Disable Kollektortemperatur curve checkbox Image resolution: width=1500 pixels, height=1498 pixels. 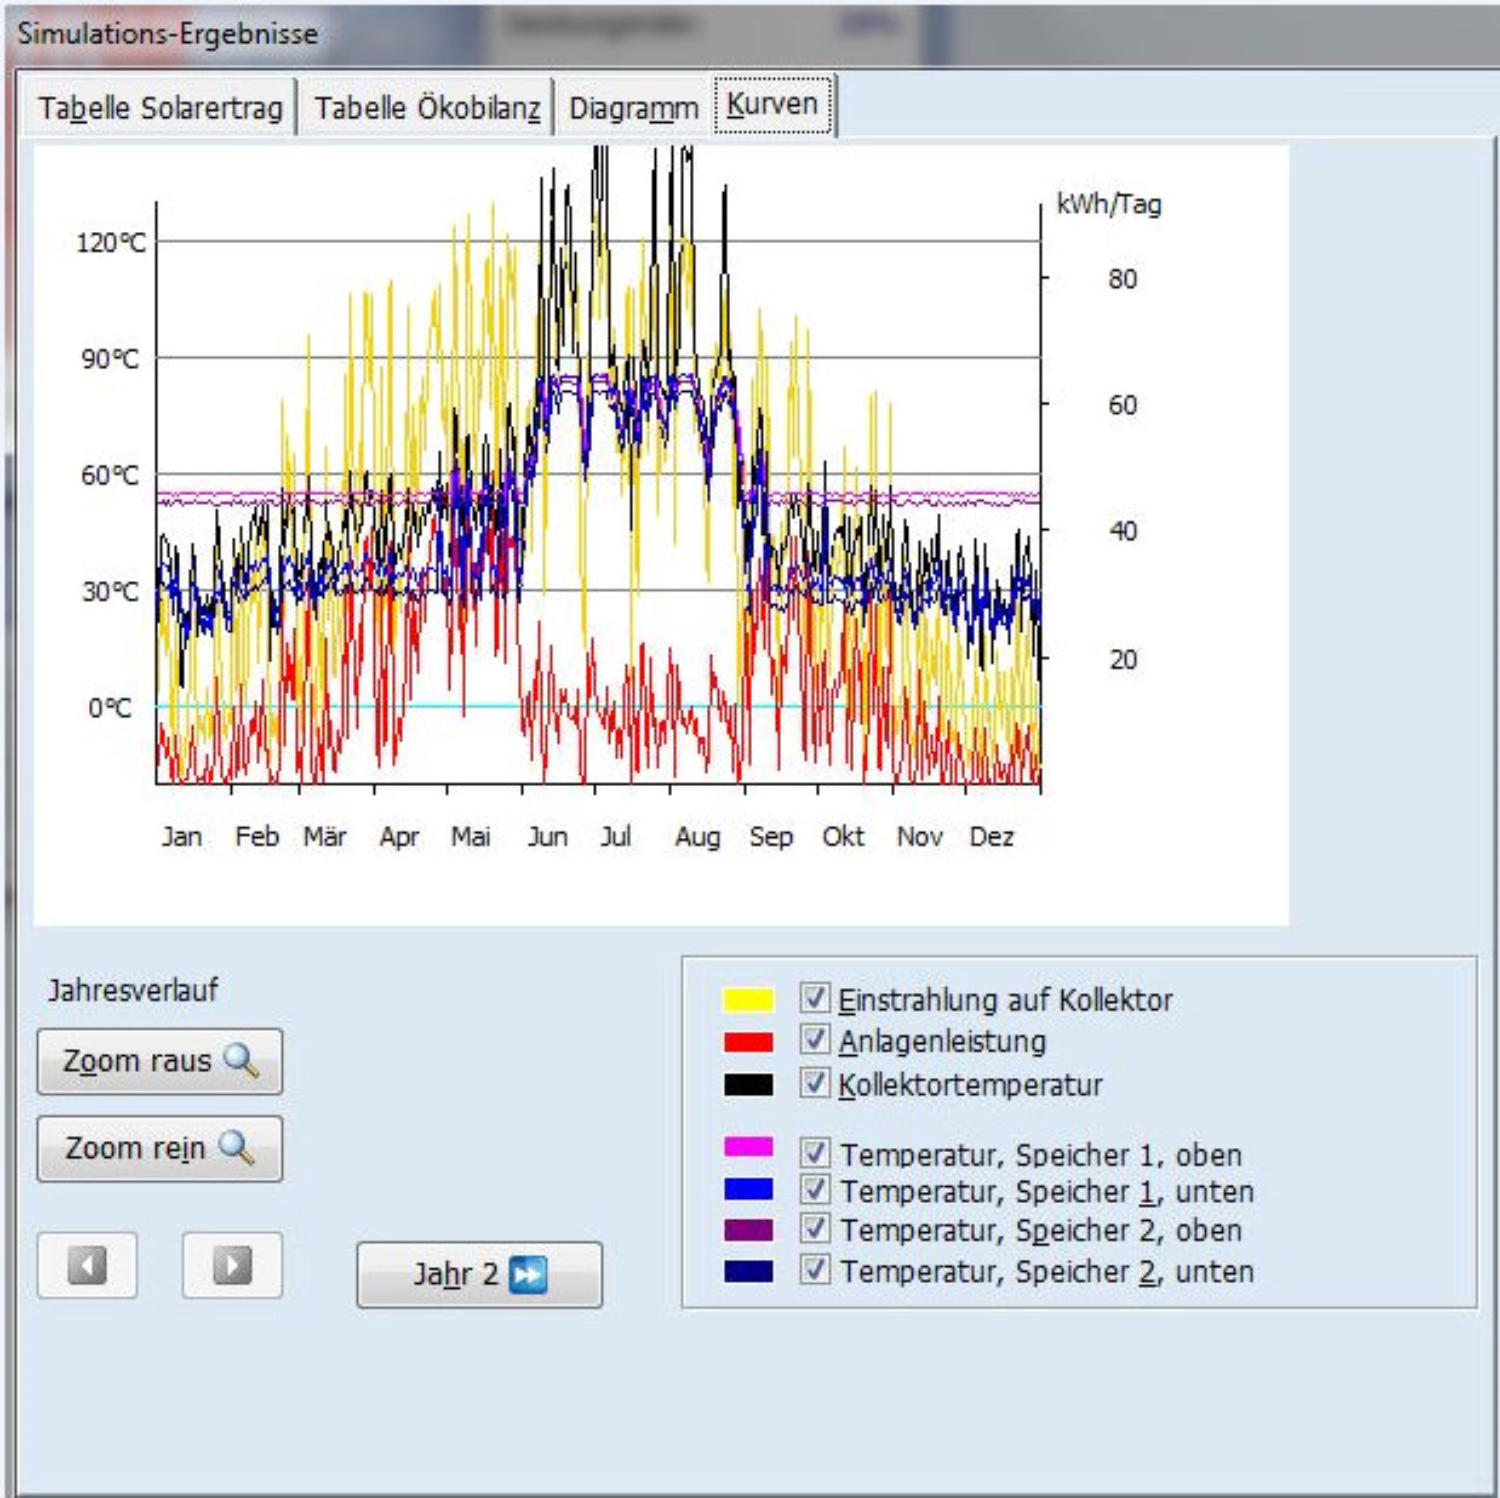coord(814,1083)
